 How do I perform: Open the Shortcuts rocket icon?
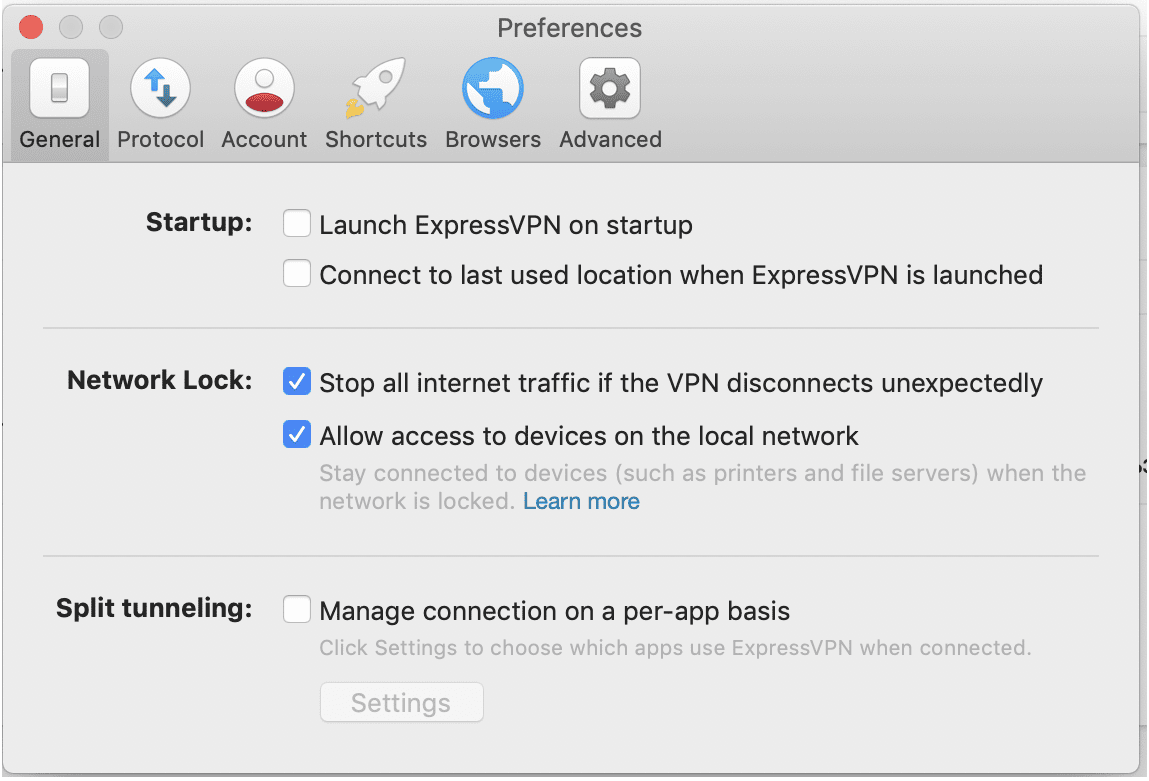pos(375,89)
